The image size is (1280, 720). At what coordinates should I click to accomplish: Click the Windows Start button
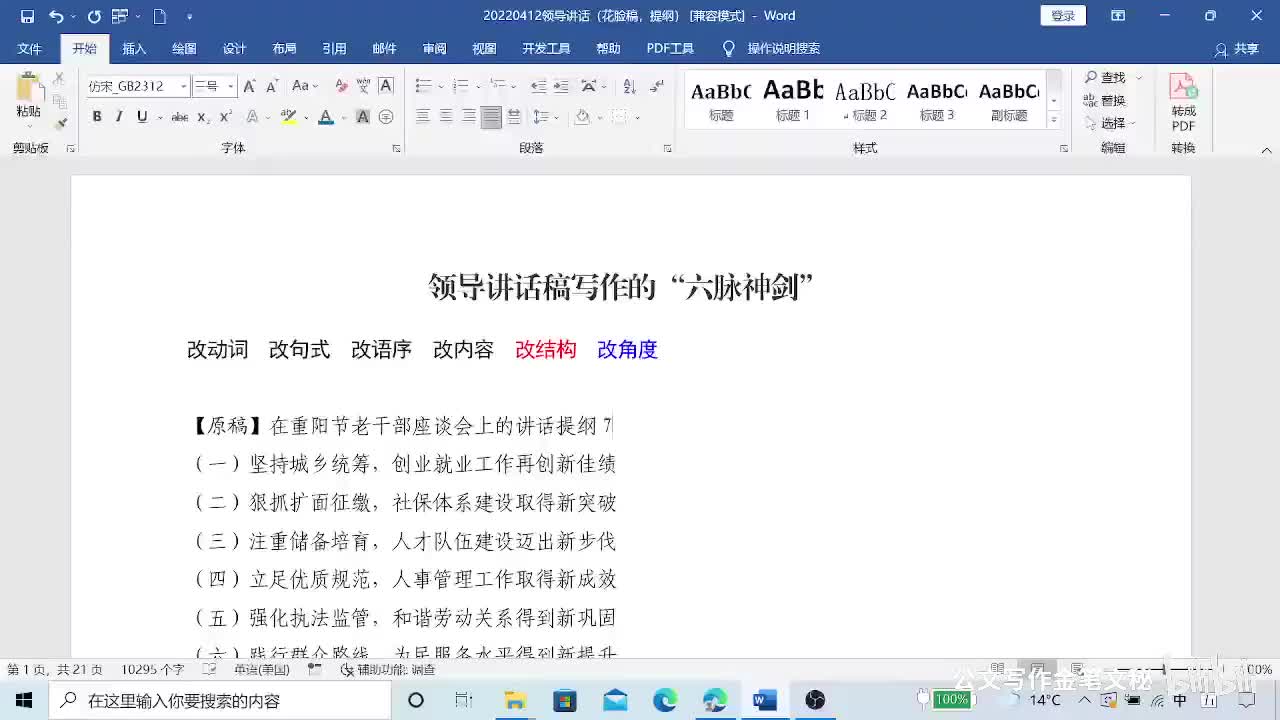(23, 700)
